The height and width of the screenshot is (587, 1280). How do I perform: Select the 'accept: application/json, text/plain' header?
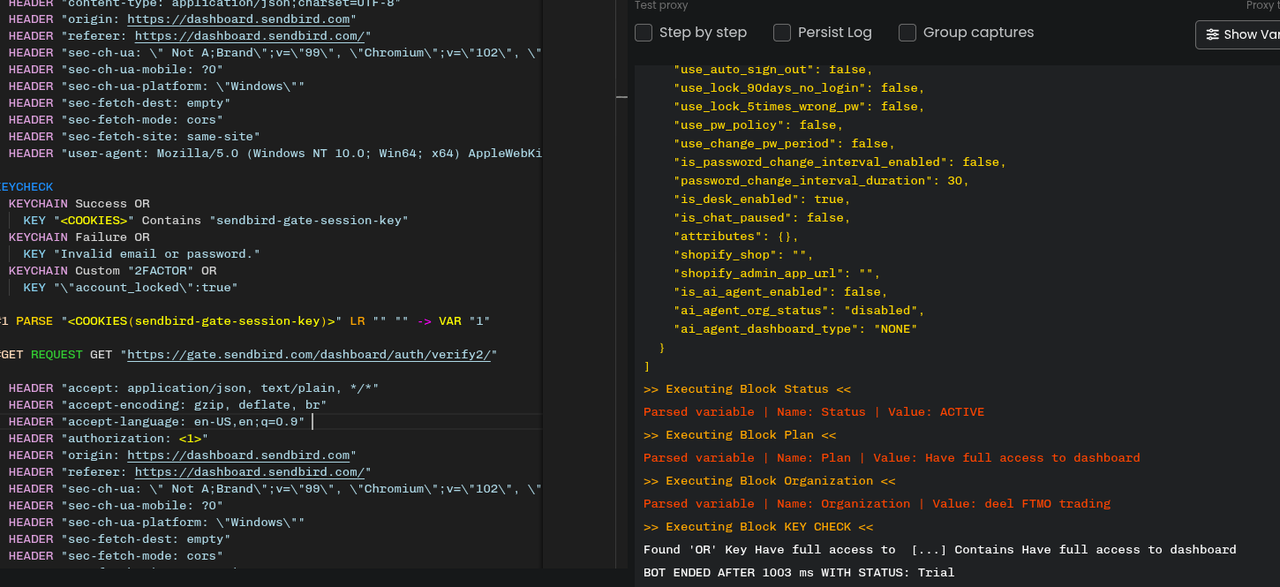point(194,388)
